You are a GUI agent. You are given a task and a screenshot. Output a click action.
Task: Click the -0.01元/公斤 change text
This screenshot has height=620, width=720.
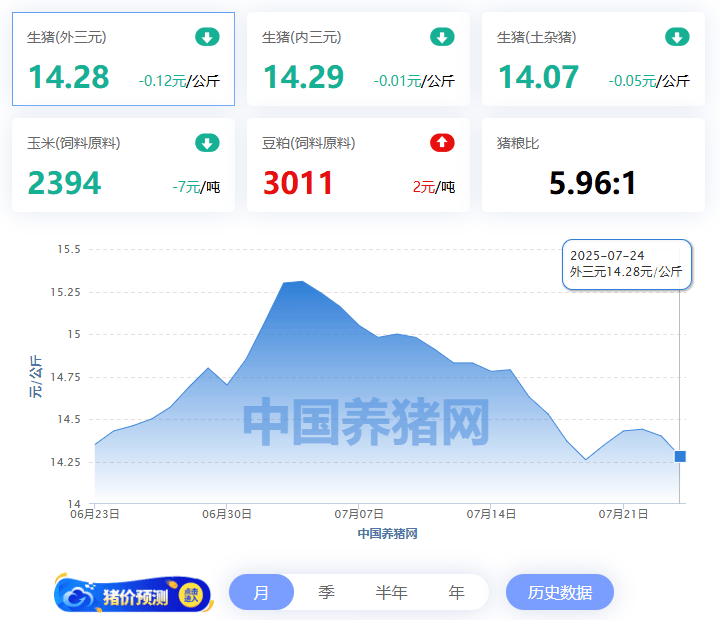(x=414, y=81)
